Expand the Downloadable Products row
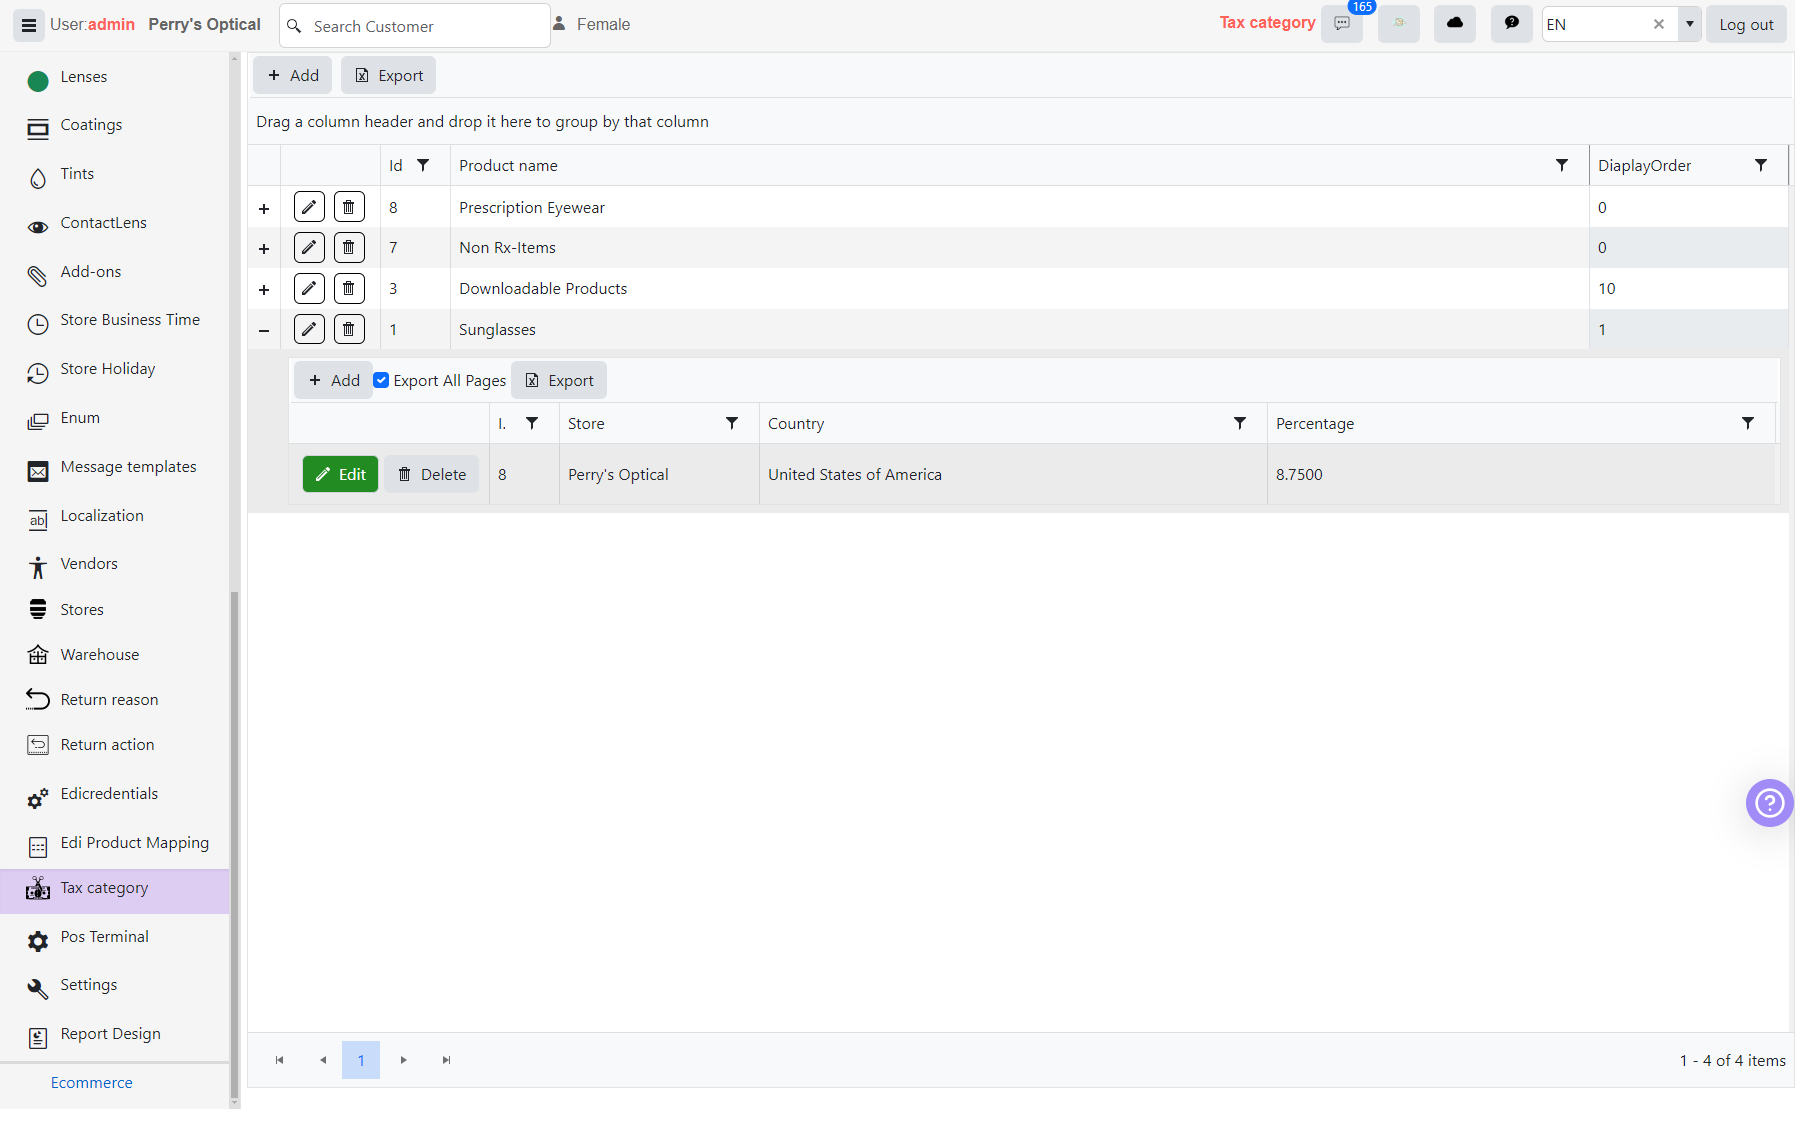Screen dimensions: 1795x1127 [x=264, y=289]
